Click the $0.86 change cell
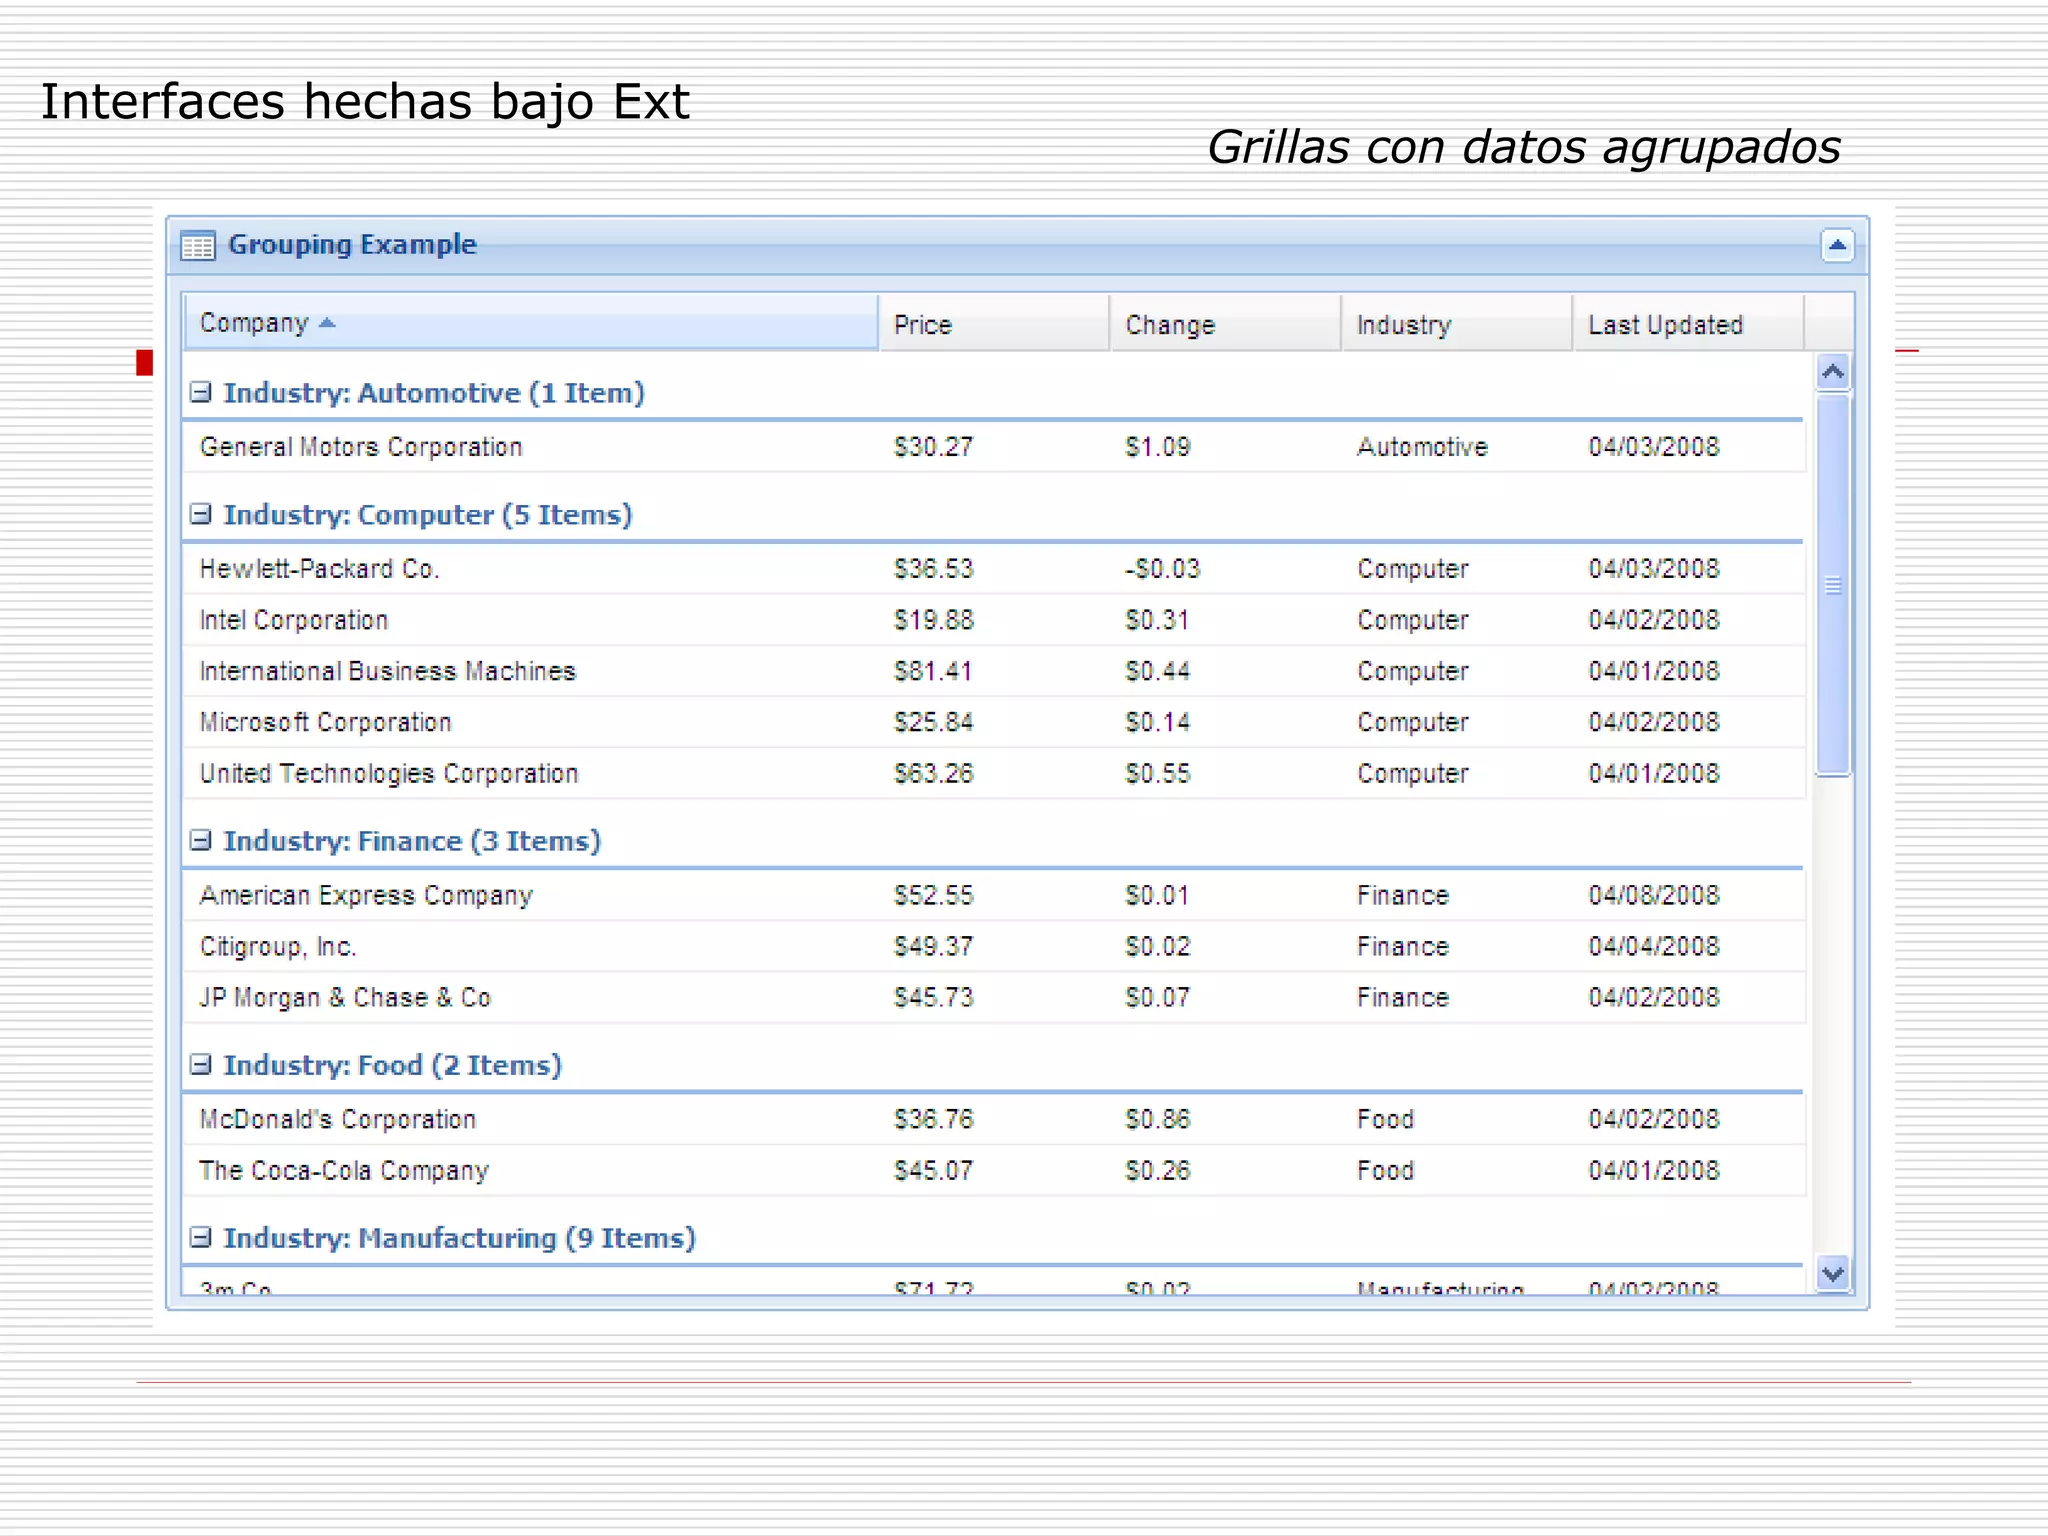 tap(1158, 1119)
